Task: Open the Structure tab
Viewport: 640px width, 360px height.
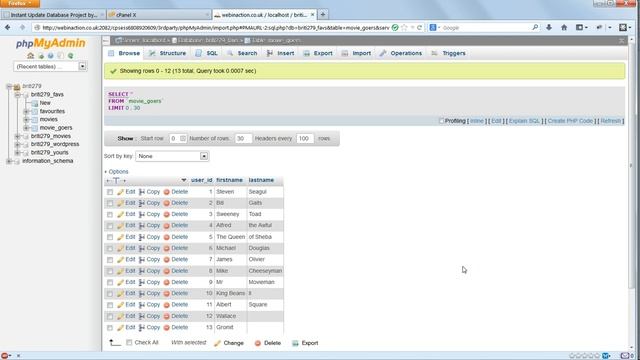Action: [x=167, y=53]
